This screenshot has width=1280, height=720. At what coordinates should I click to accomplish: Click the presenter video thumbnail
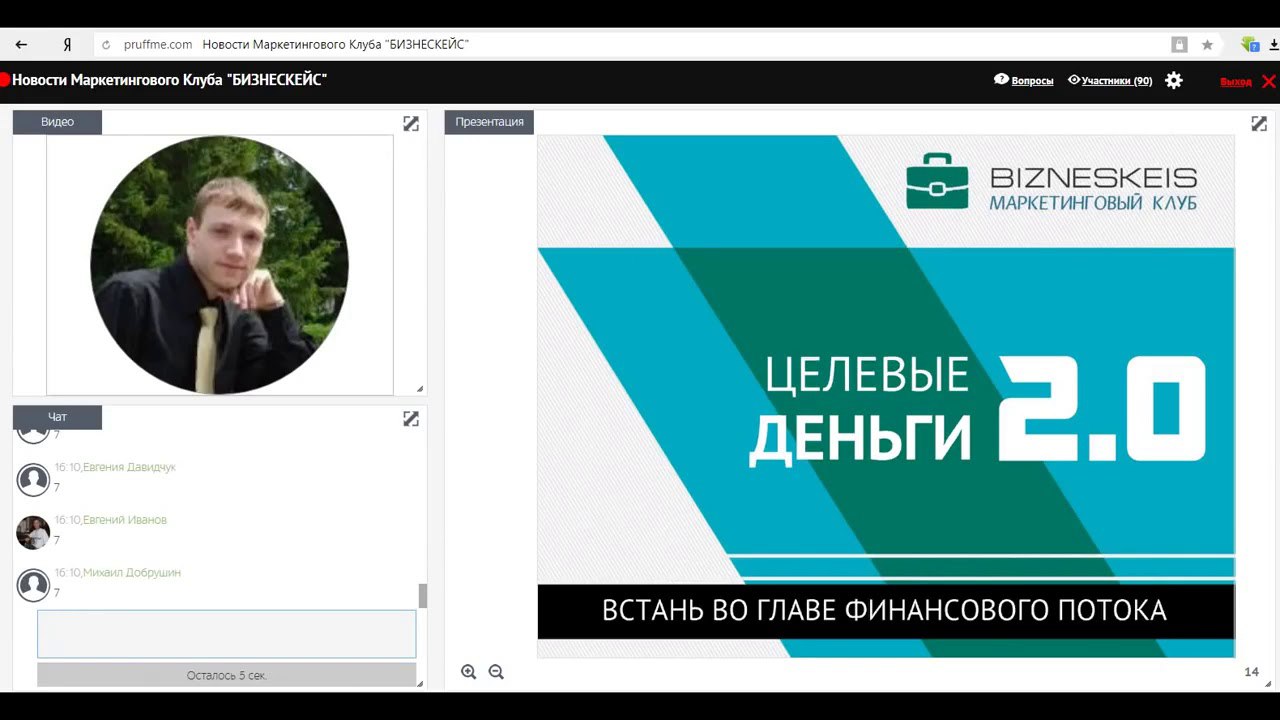tap(219, 265)
